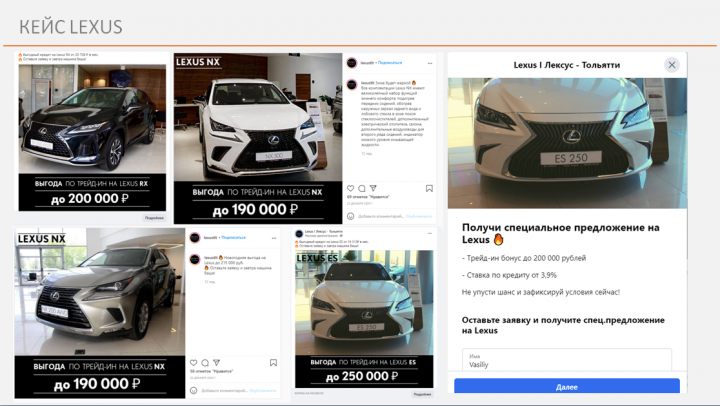Screen dimensions: 720x406
Task: Share the white Lexus NX post
Action: (373, 188)
